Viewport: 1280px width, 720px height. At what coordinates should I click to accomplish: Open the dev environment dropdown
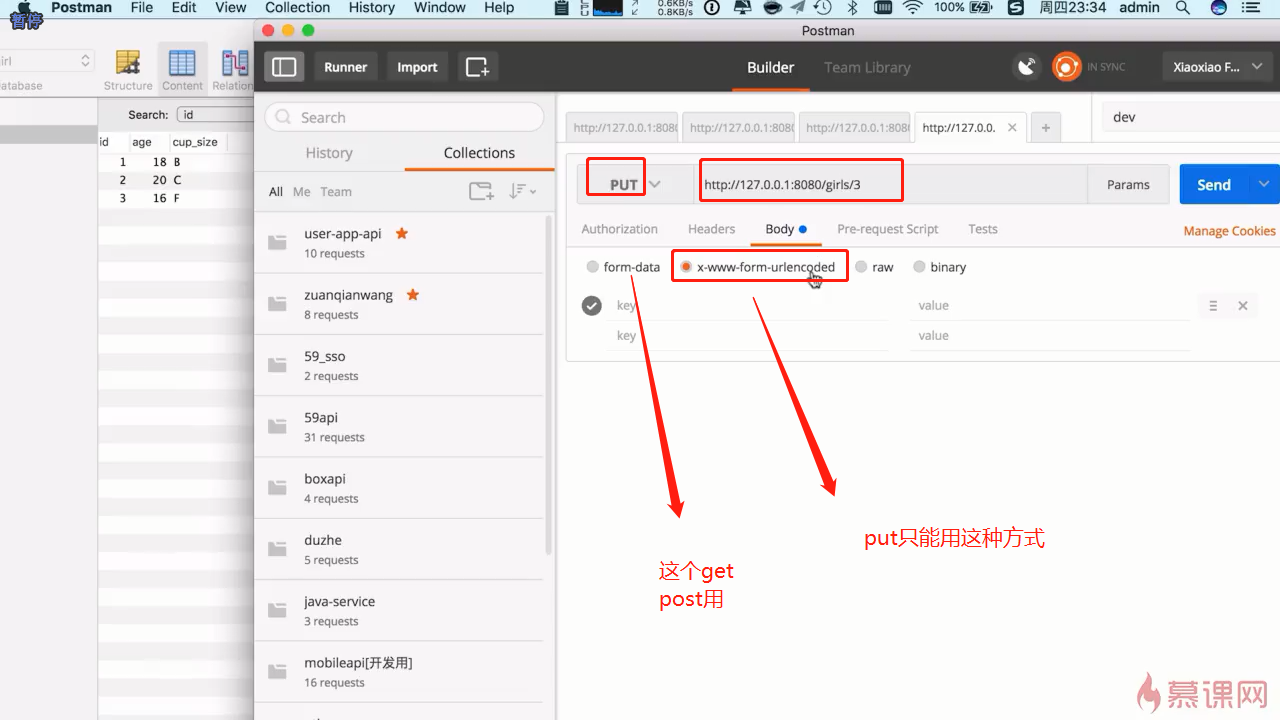coord(1190,117)
